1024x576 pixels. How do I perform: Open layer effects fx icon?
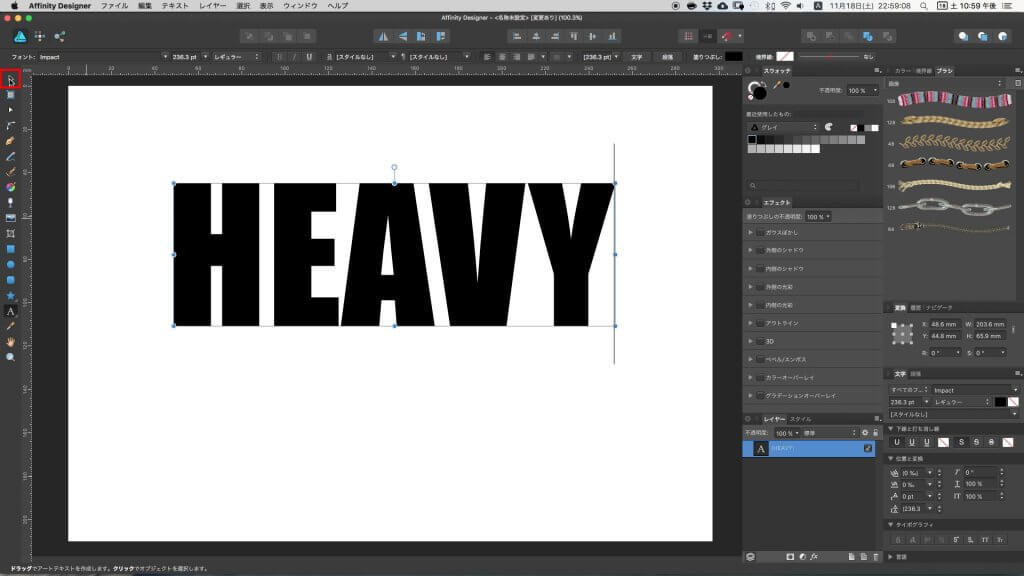point(814,557)
